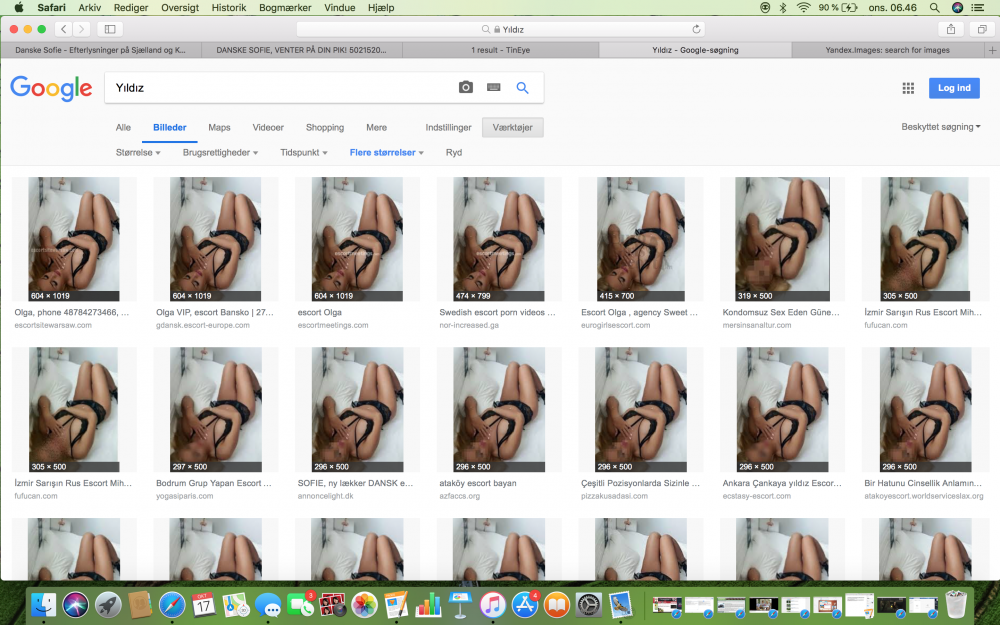This screenshot has height=625, width=1000.
Task: Select the Shopping search category
Action: coord(325,128)
